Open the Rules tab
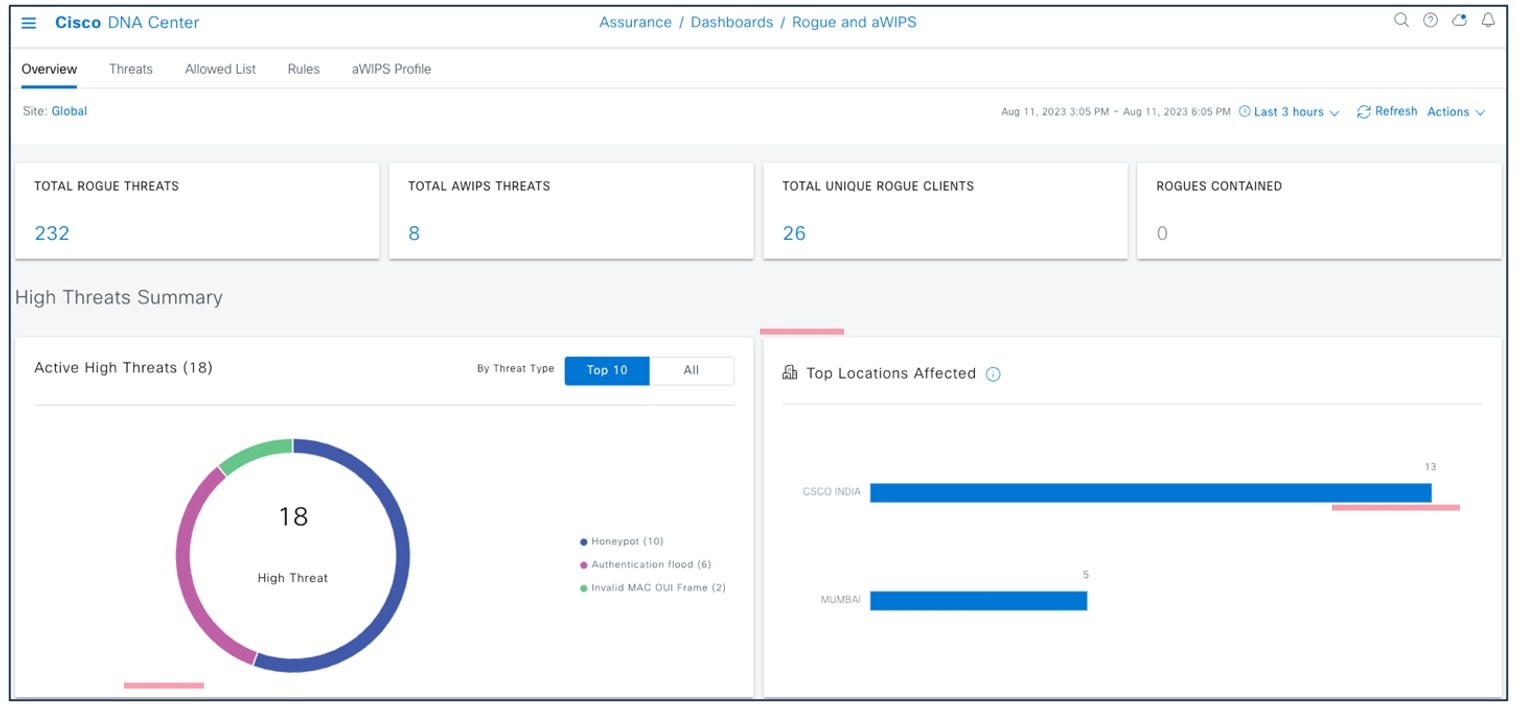 (x=304, y=69)
